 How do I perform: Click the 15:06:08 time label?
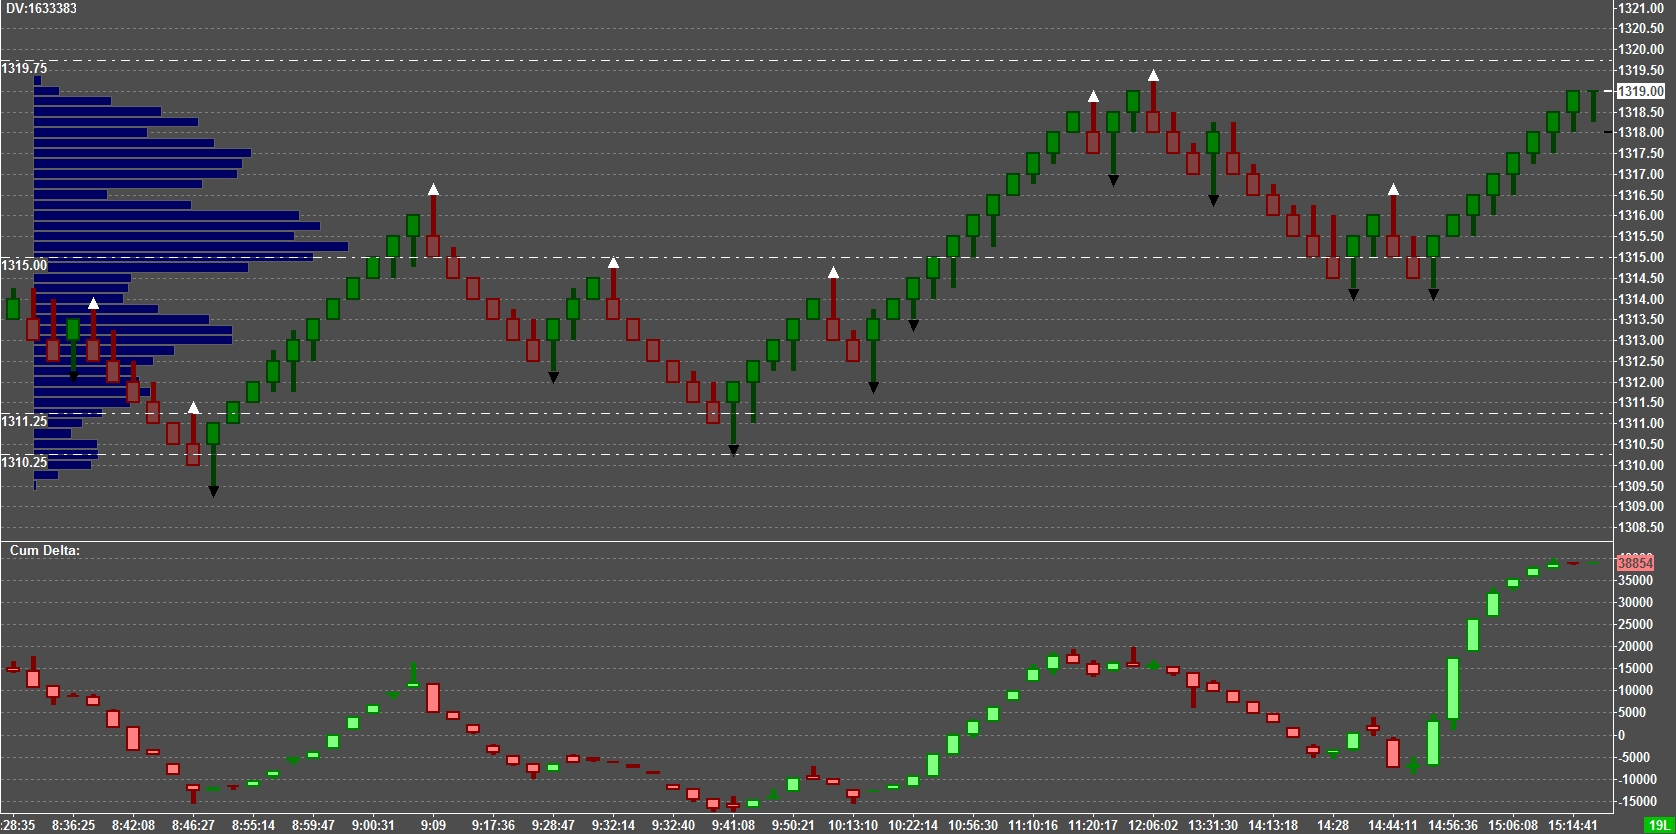point(1513,825)
